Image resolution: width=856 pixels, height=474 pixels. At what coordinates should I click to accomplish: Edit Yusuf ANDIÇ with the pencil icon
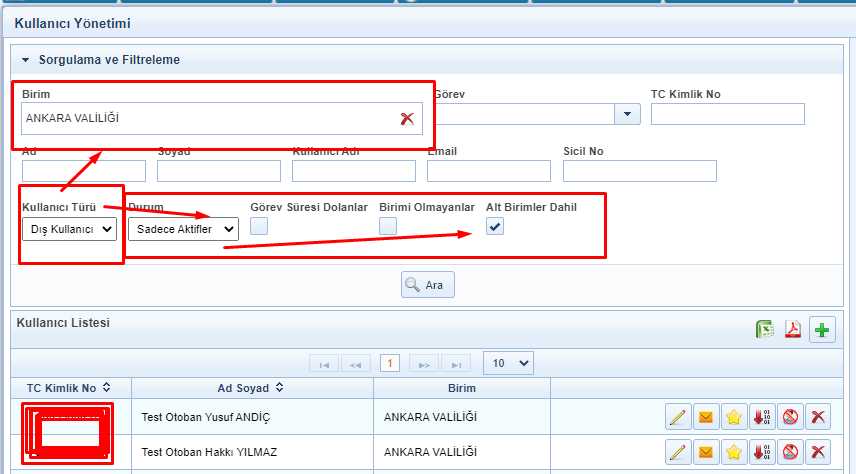tap(677, 416)
